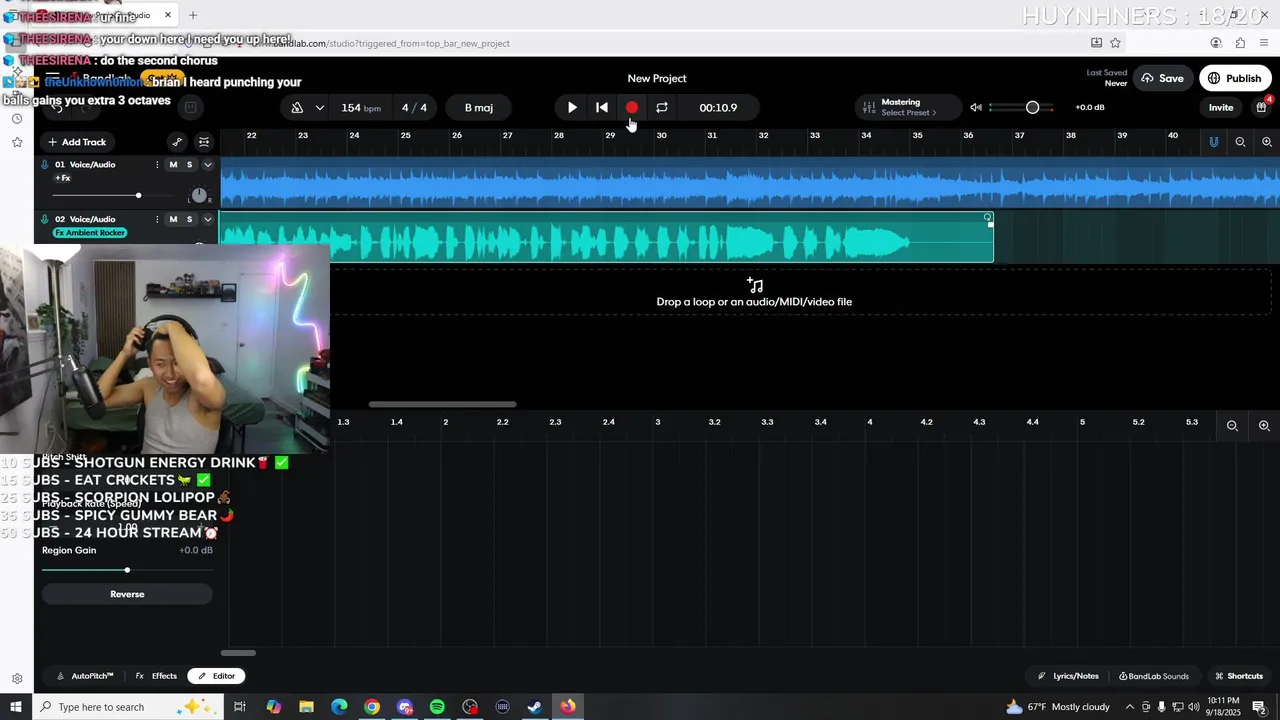
Task: Toggle the metronome icon
Action: pyautogui.click(x=297, y=108)
